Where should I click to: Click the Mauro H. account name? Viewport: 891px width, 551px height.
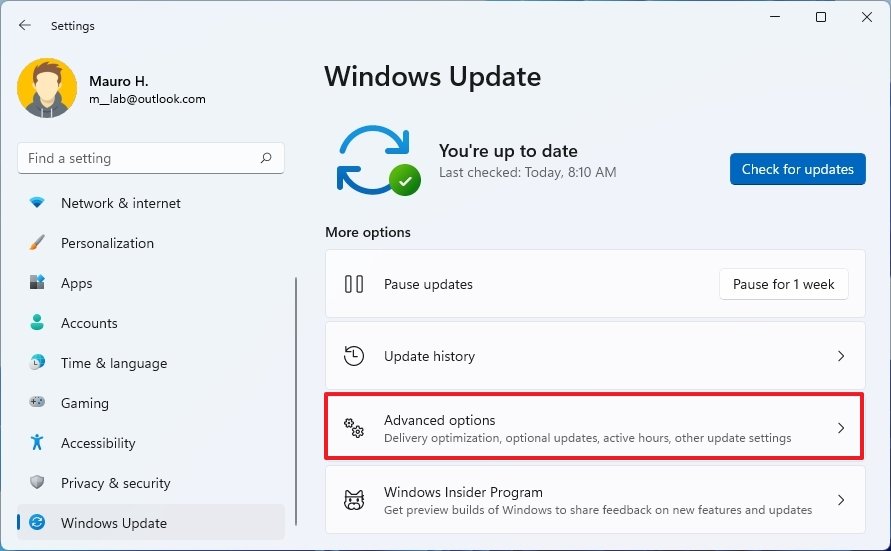coord(118,81)
